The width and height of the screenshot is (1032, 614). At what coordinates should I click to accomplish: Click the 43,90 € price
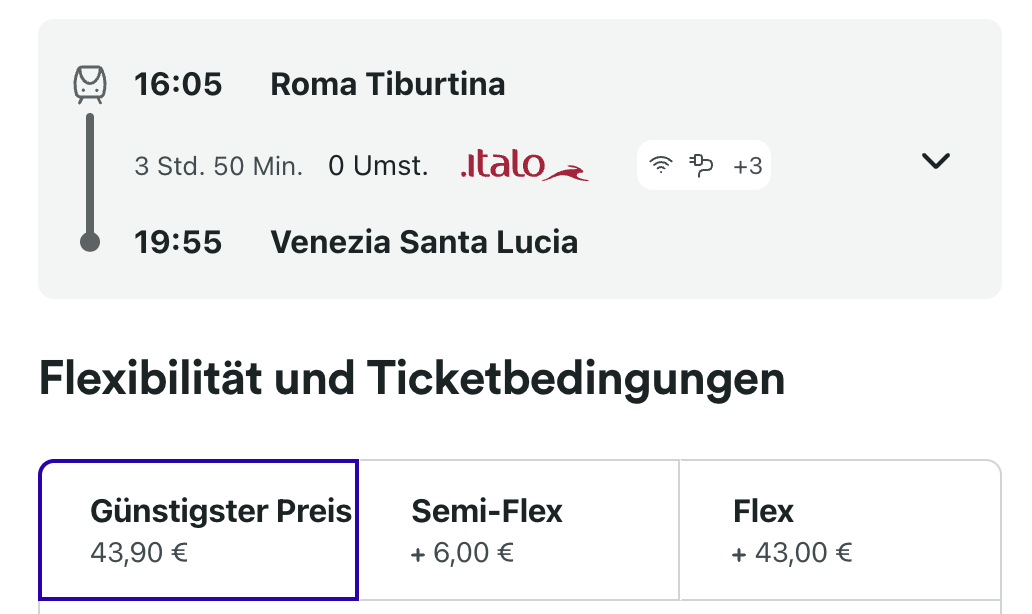[x=139, y=552]
